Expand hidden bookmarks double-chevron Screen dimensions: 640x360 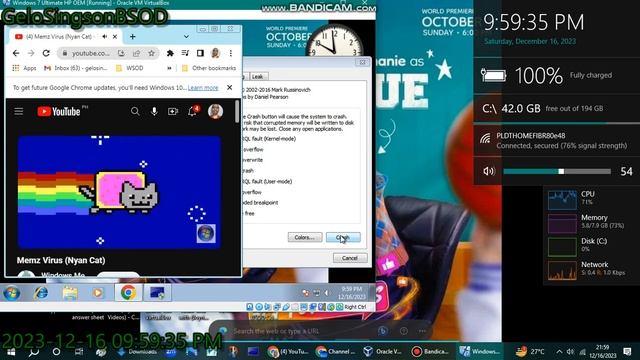click(x=169, y=68)
